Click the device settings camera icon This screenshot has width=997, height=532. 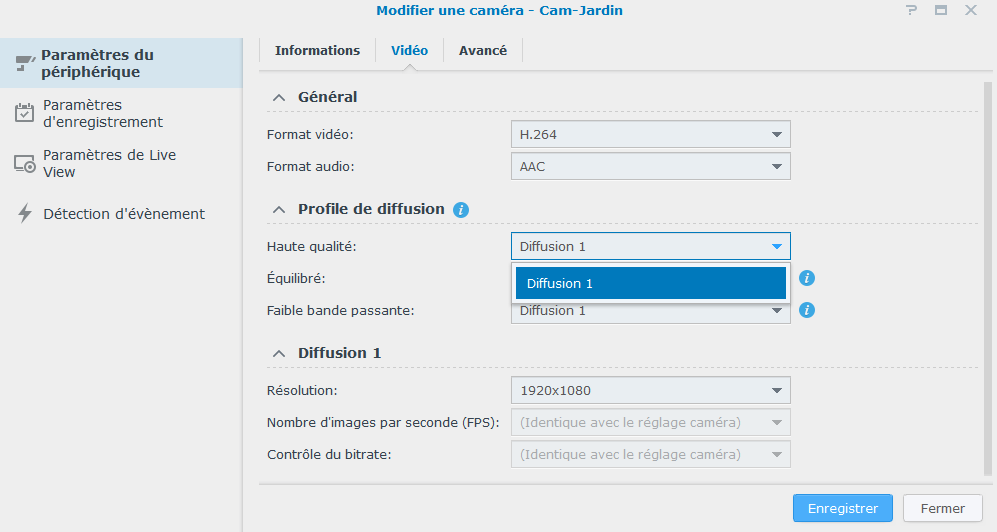tap(25, 63)
